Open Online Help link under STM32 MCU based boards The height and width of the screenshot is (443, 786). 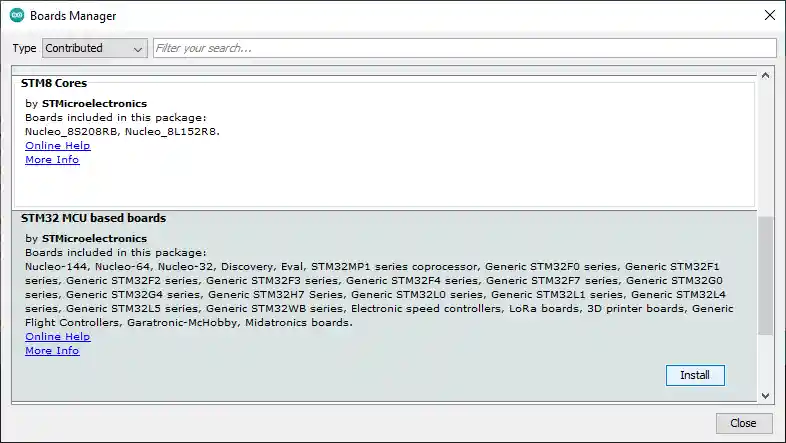58,337
